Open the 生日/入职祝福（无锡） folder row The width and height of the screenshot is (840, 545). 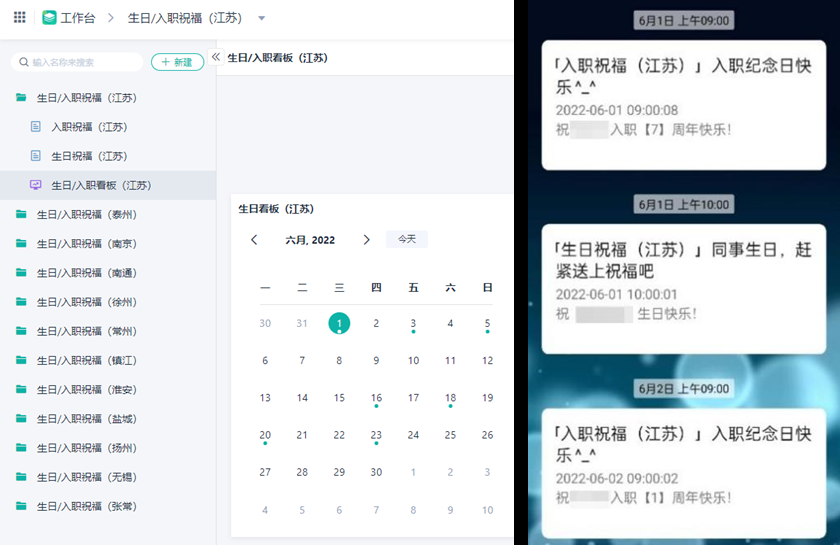click(x=108, y=477)
